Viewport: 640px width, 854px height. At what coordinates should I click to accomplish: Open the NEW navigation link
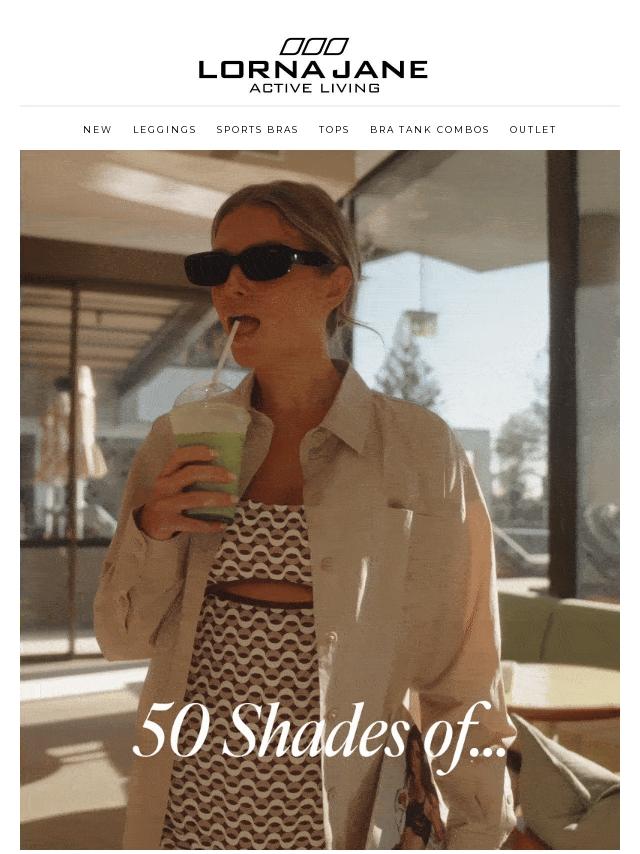(97, 130)
